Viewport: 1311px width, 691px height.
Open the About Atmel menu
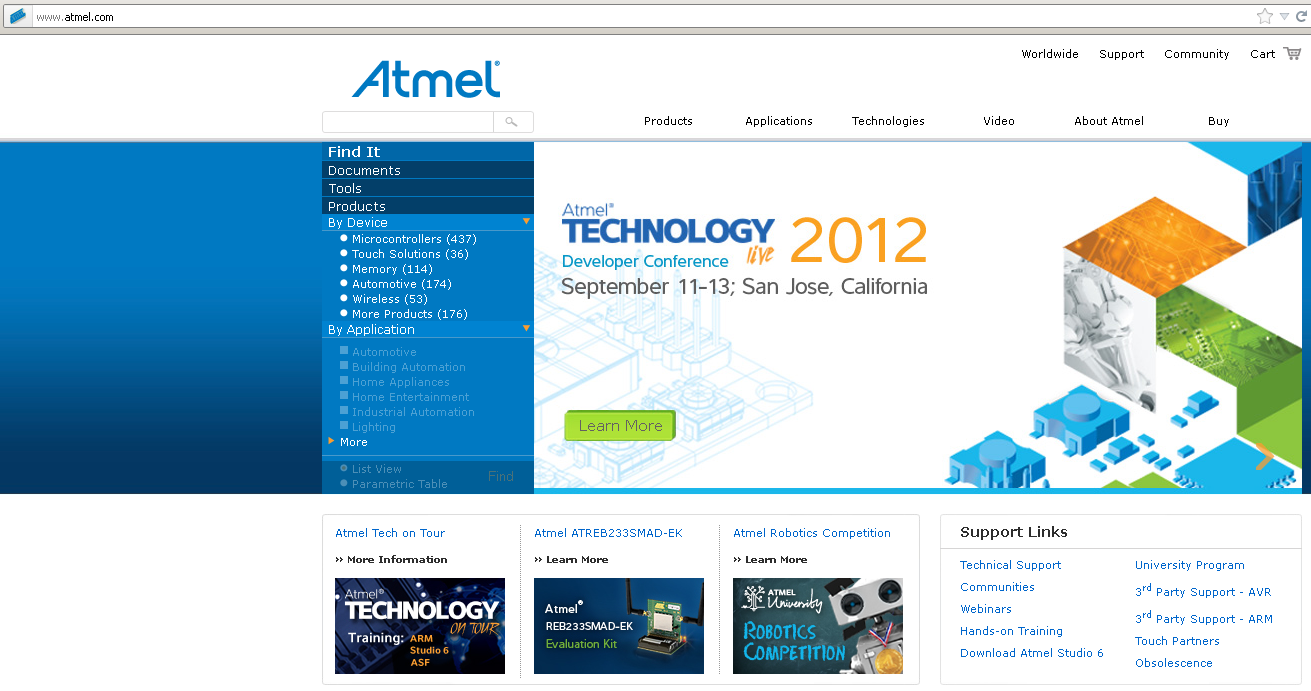pyautogui.click(x=1109, y=121)
